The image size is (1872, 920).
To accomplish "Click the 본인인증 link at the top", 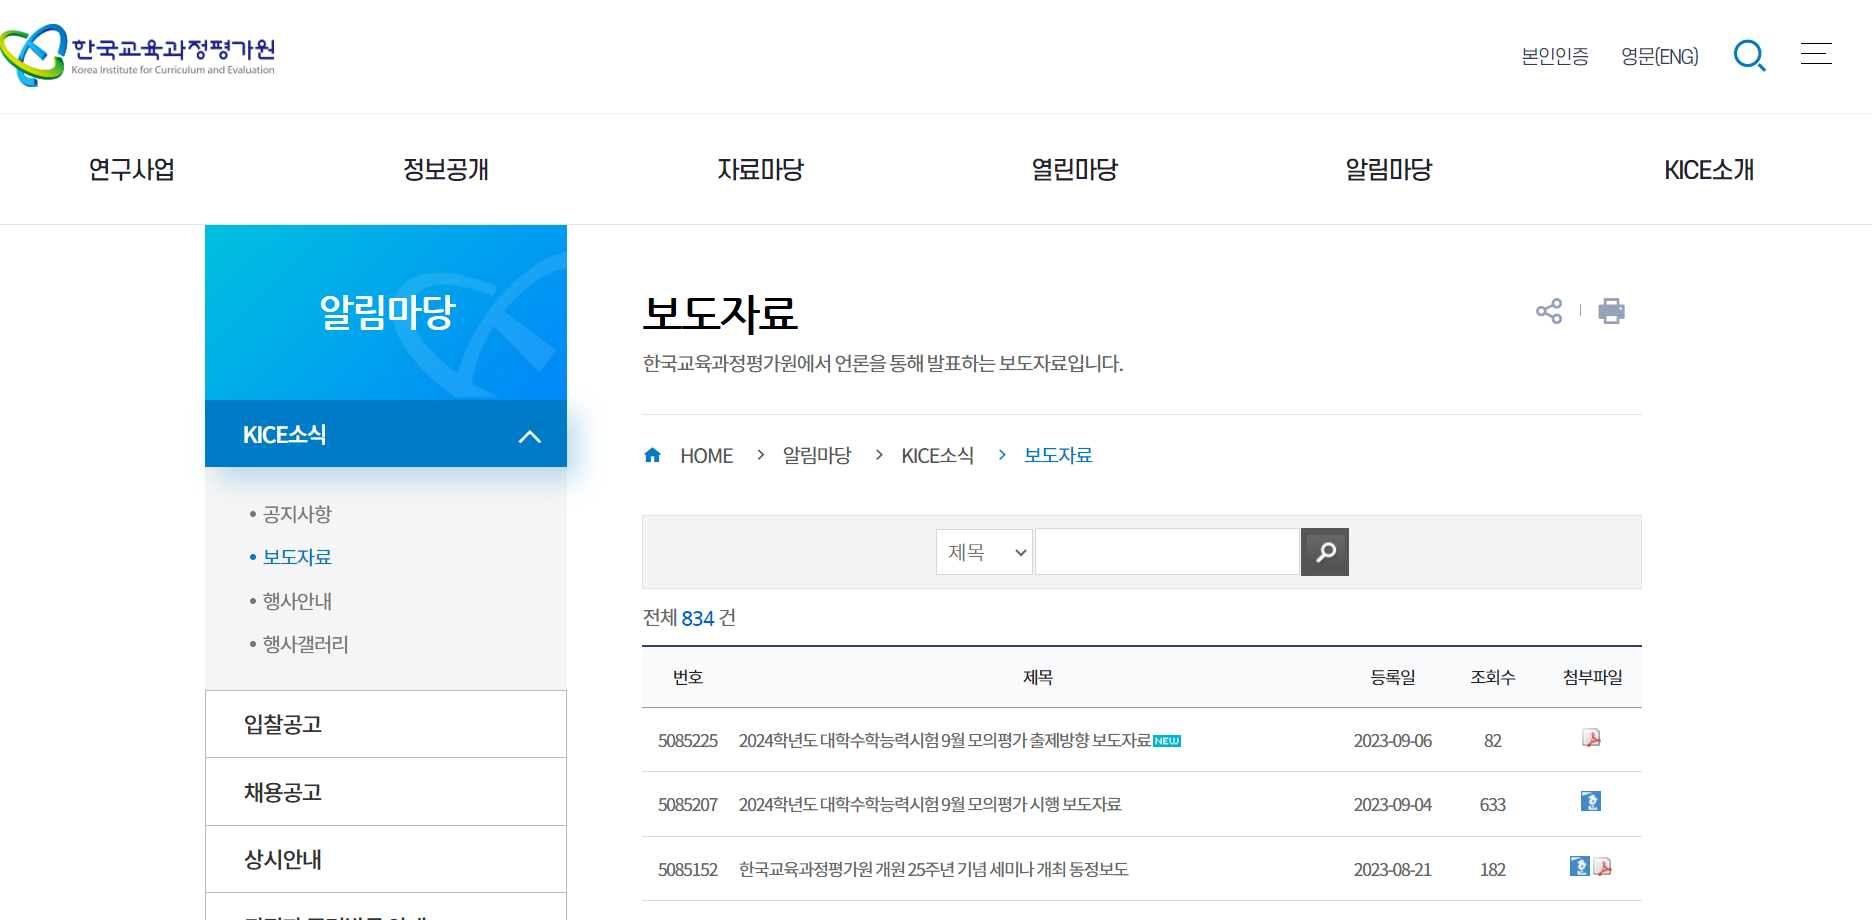I will (x=1555, y=56).
